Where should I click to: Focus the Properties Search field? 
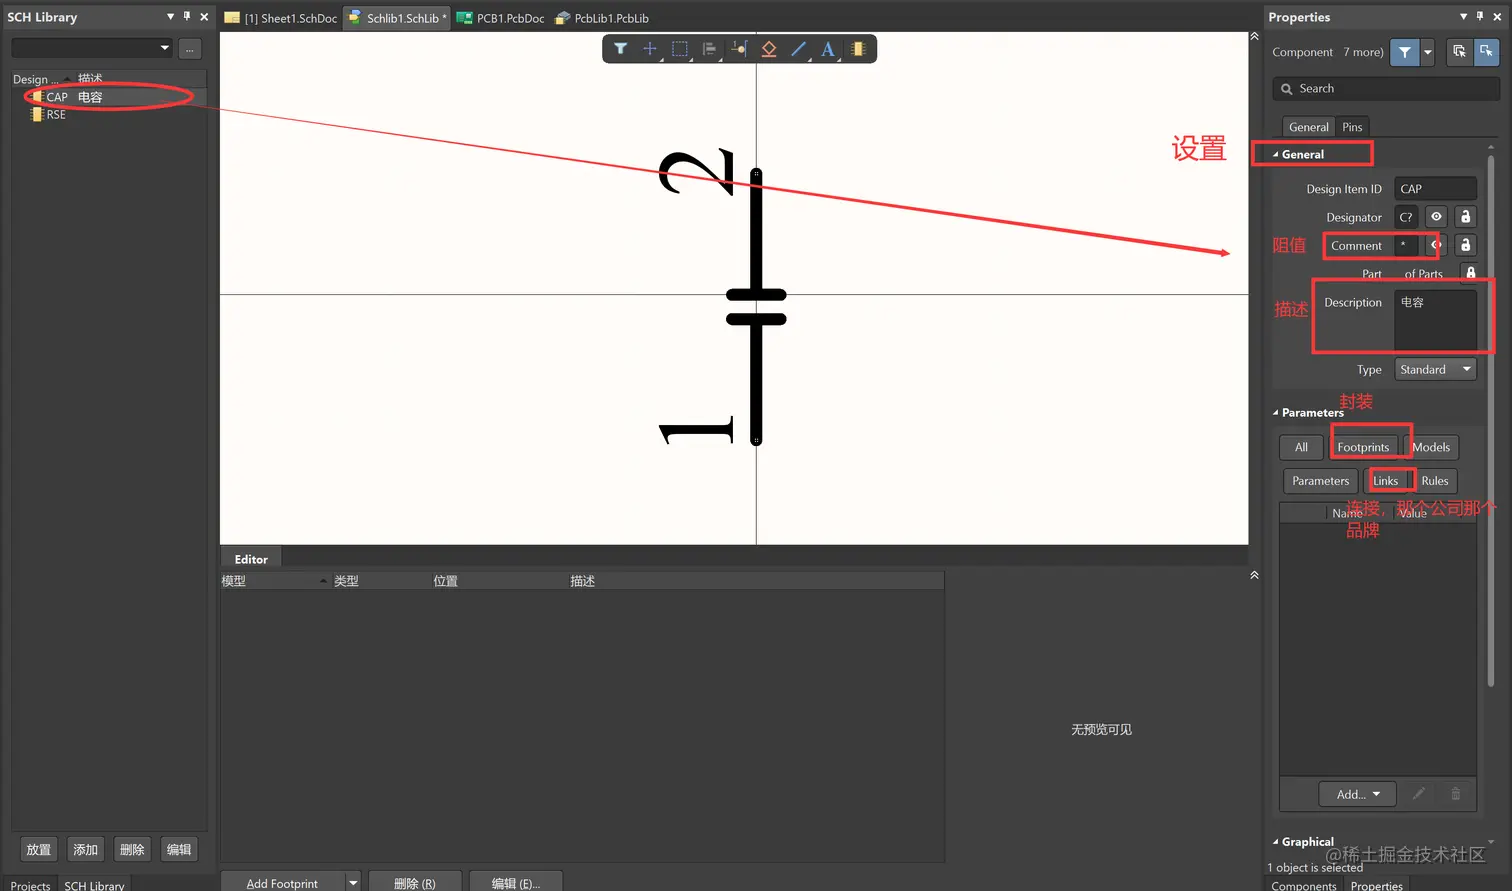(x=1386, y=89)
